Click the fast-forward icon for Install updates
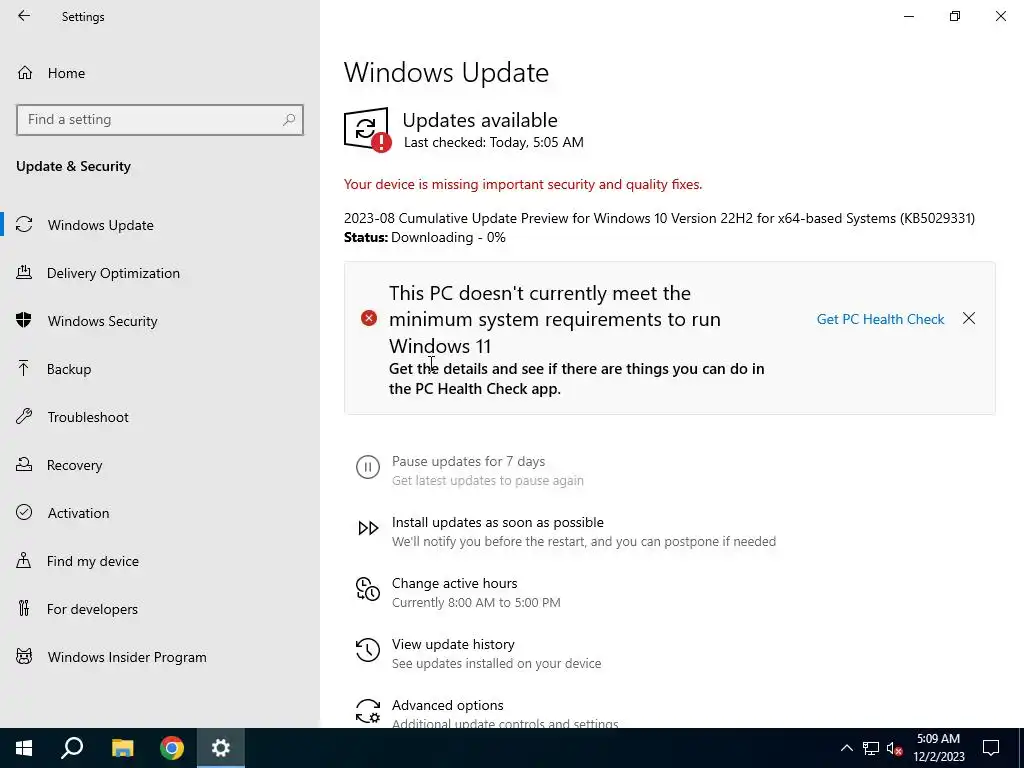The height and width of the screenshot is (768, 1024). [x=368, y=528]
